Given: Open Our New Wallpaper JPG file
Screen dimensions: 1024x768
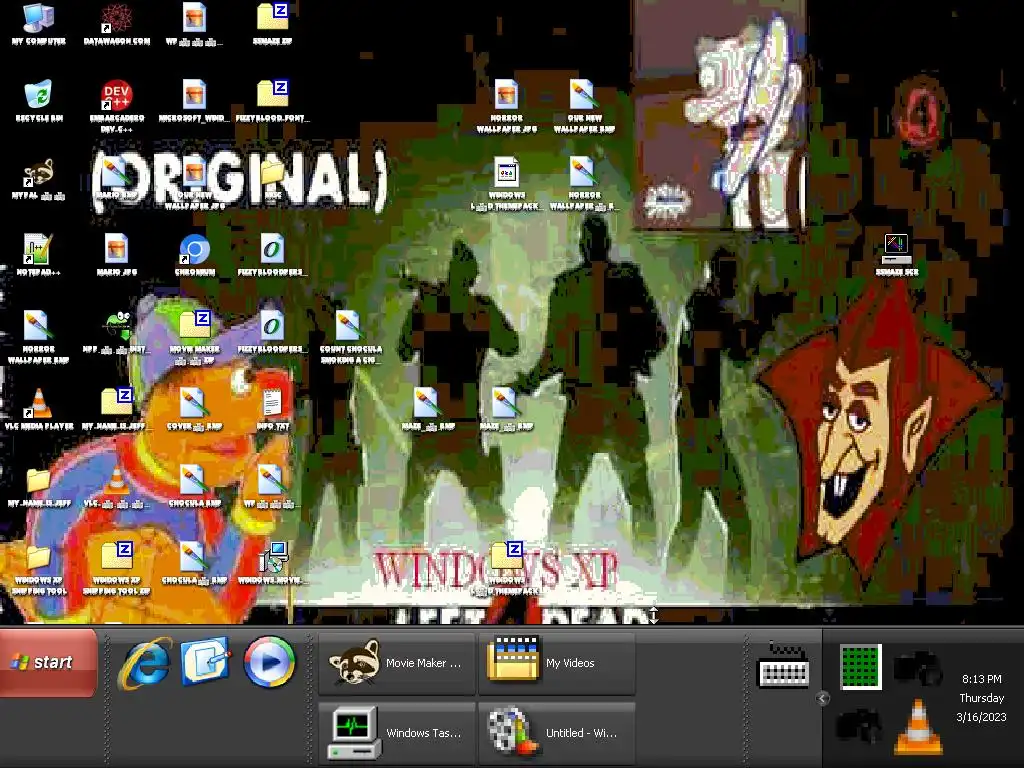Looking at the screenshot, I should (194, 184).
